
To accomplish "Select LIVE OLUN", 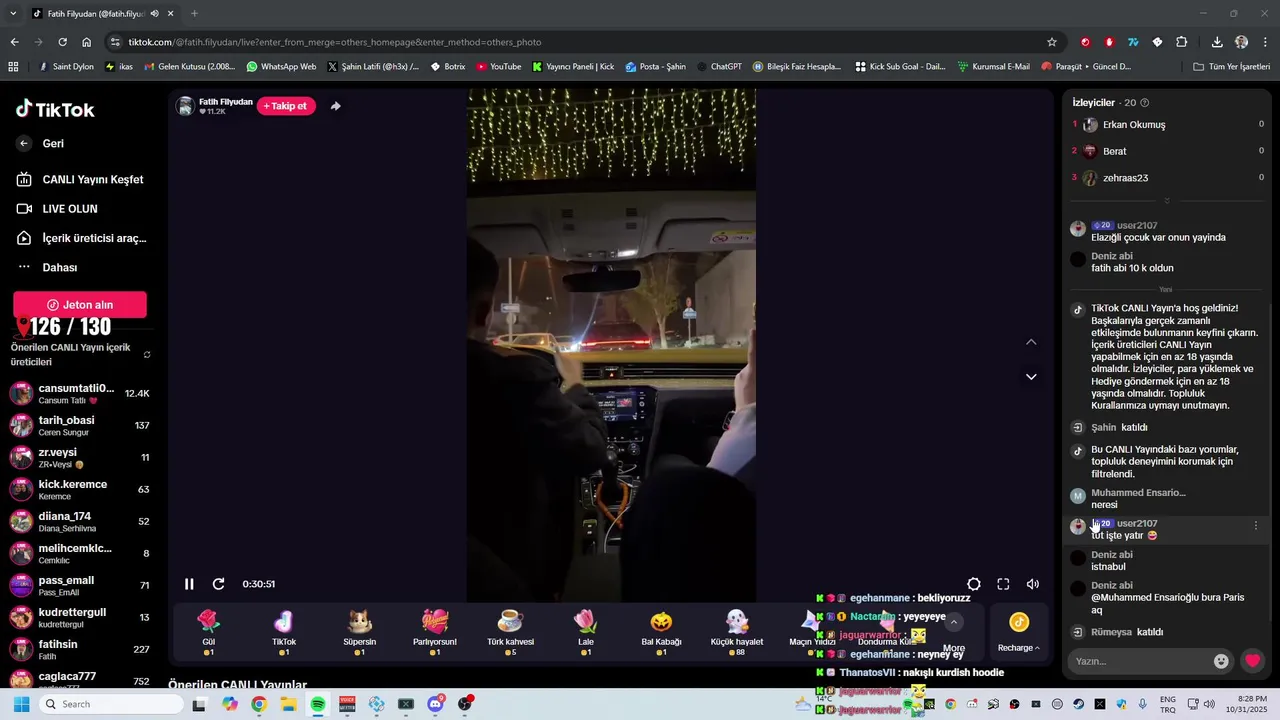I will [x=57, y=209].
